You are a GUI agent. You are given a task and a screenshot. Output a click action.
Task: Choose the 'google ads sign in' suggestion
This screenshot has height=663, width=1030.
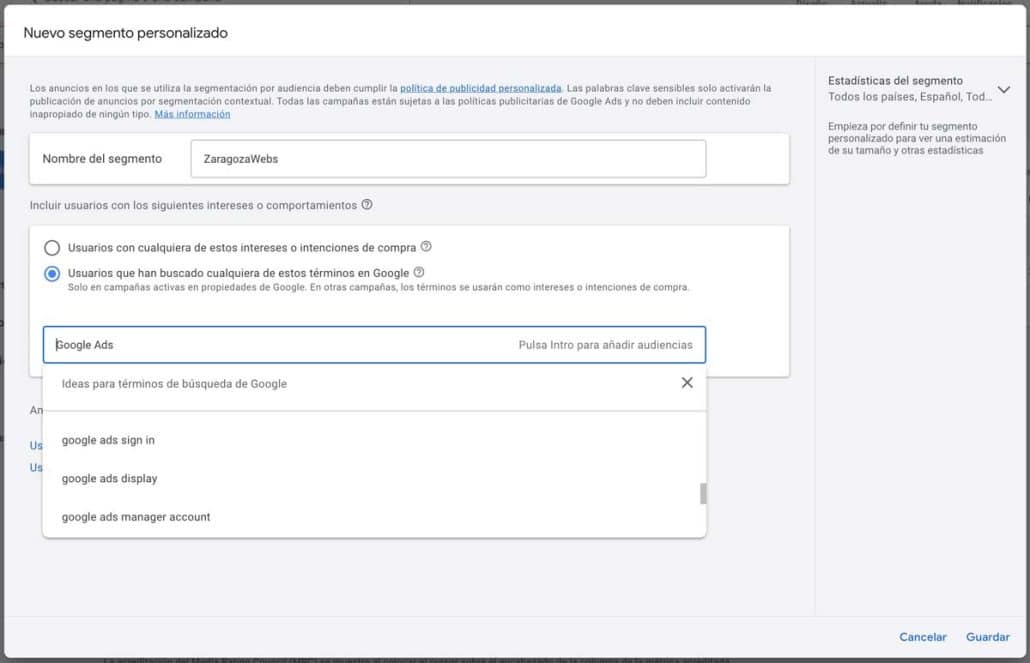coord(108,440)
